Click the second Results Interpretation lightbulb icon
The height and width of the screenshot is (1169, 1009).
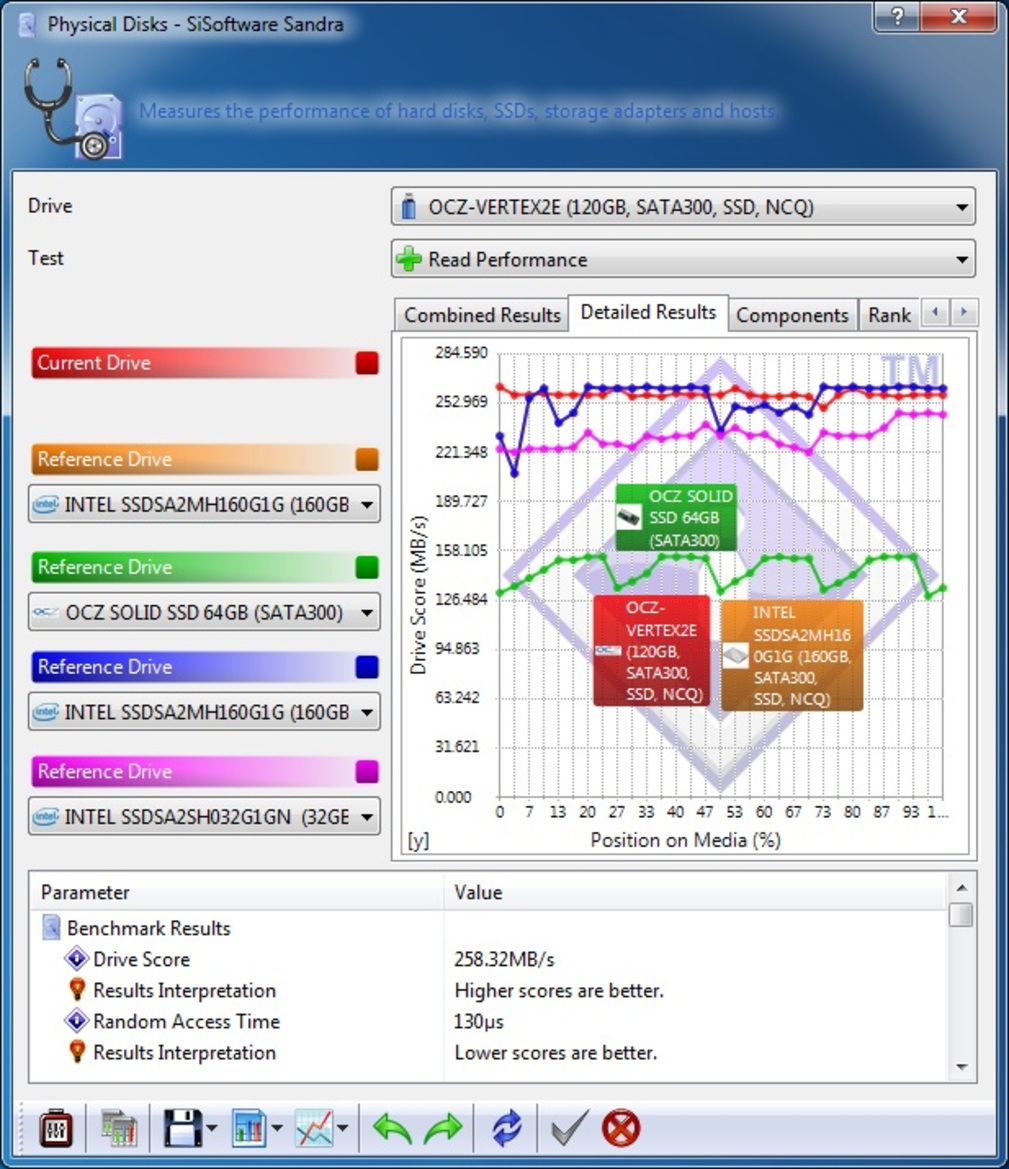(76, 1052)
